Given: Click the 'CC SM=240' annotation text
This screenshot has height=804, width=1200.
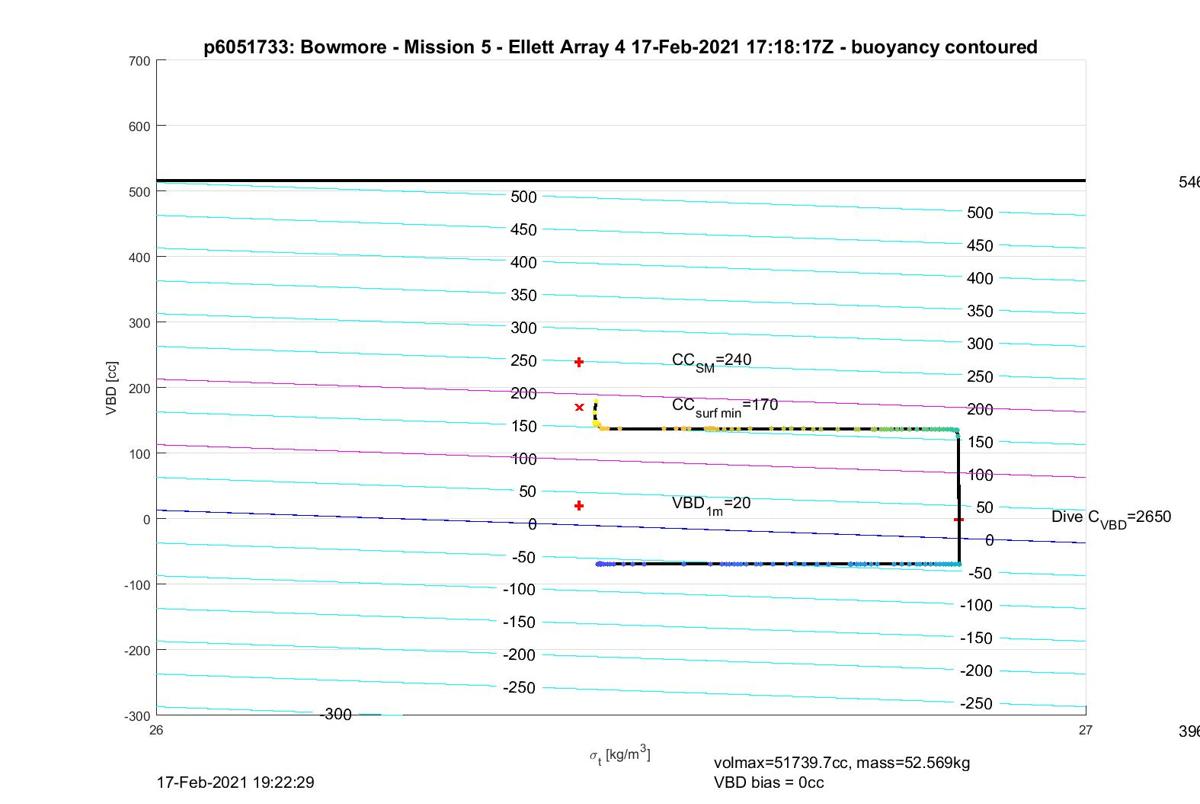Looking at the screenshot, I should [711, 361].
